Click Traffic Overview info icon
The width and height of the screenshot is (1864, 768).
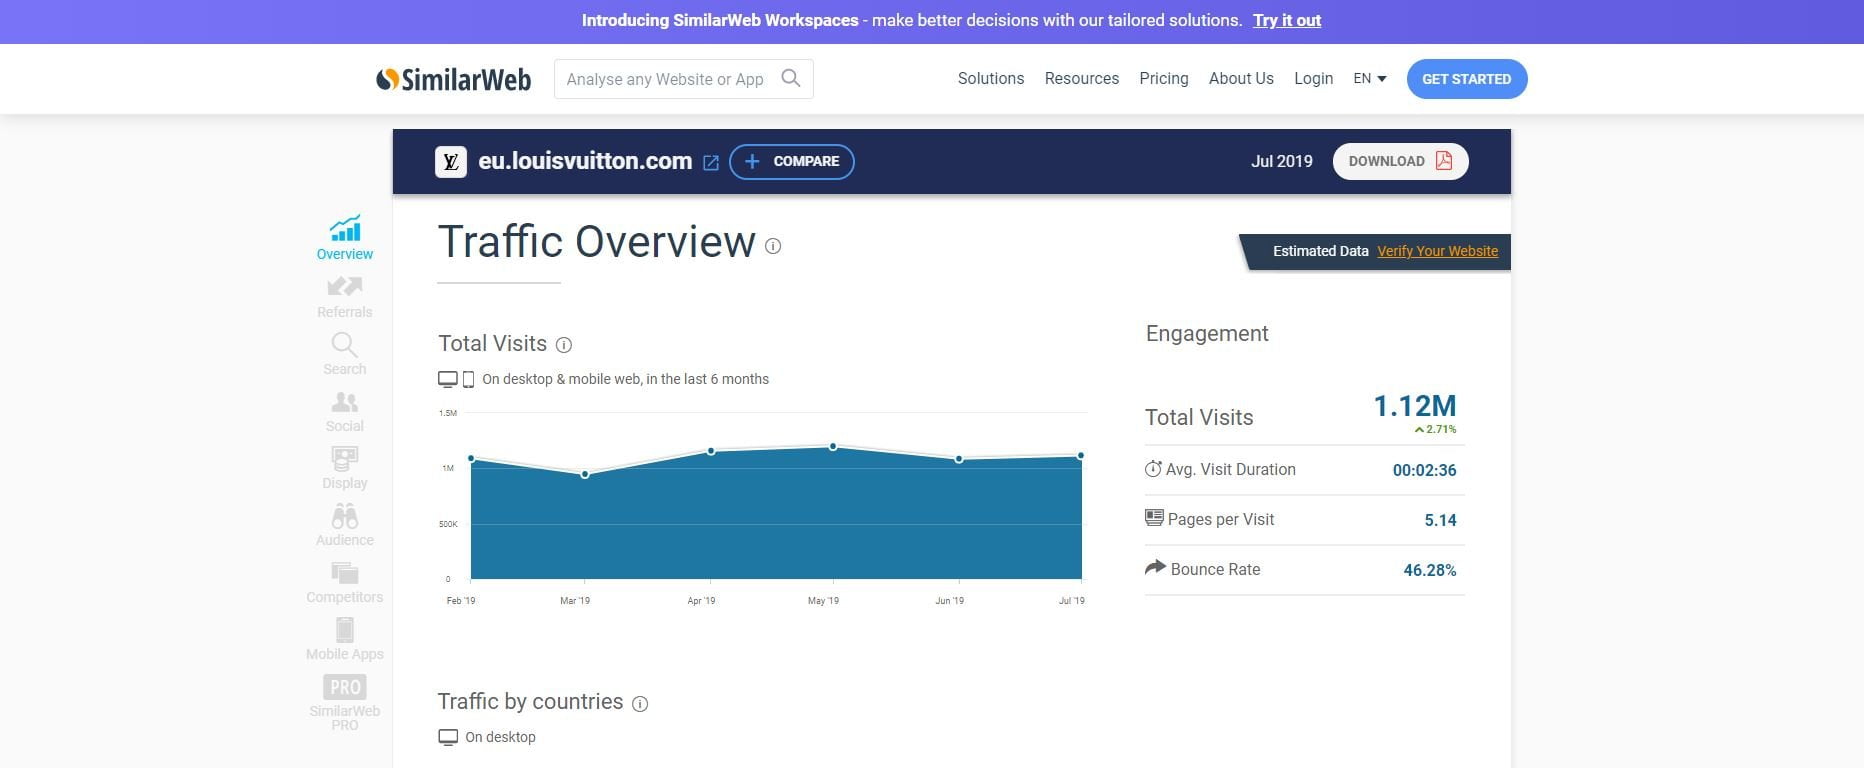[x=773, y=246]
